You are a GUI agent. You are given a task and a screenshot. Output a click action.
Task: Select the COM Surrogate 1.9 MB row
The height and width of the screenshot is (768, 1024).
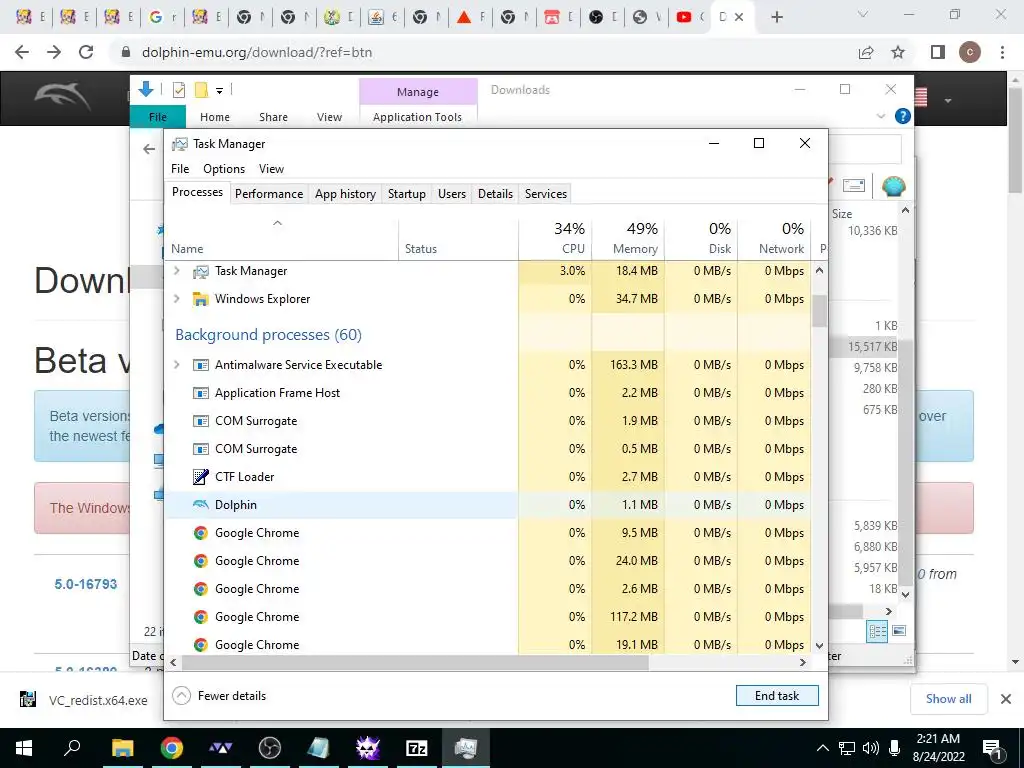coord(488,421)
